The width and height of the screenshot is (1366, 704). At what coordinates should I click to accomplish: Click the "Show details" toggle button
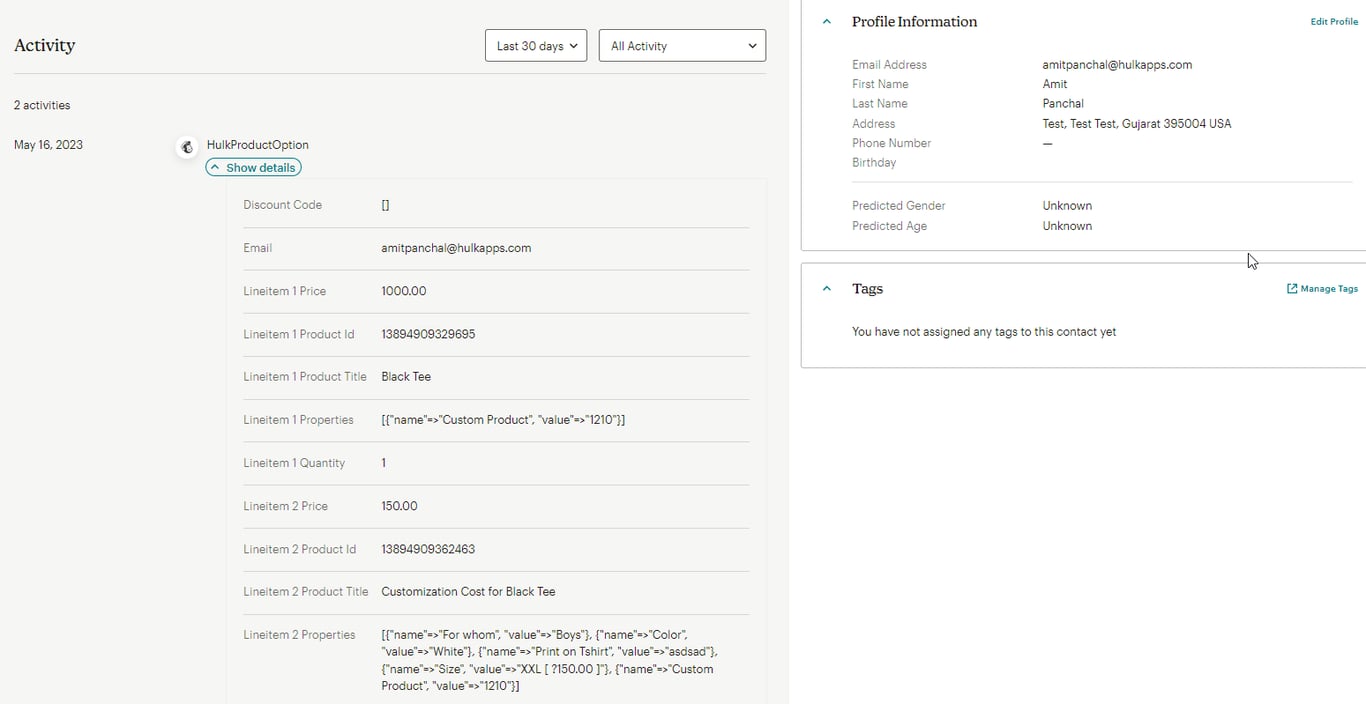[x=253, y=168]
